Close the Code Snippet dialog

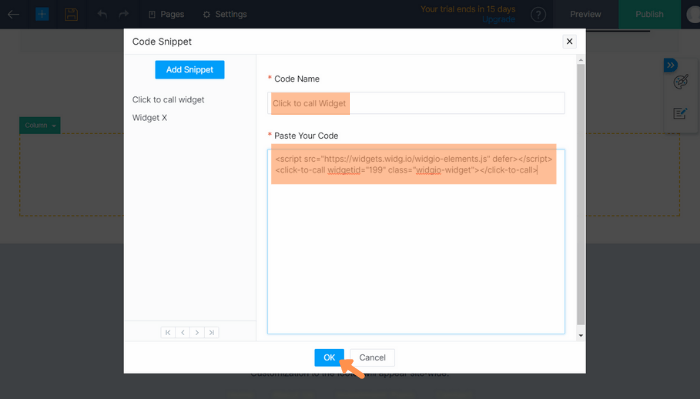(x=569, y=42)
